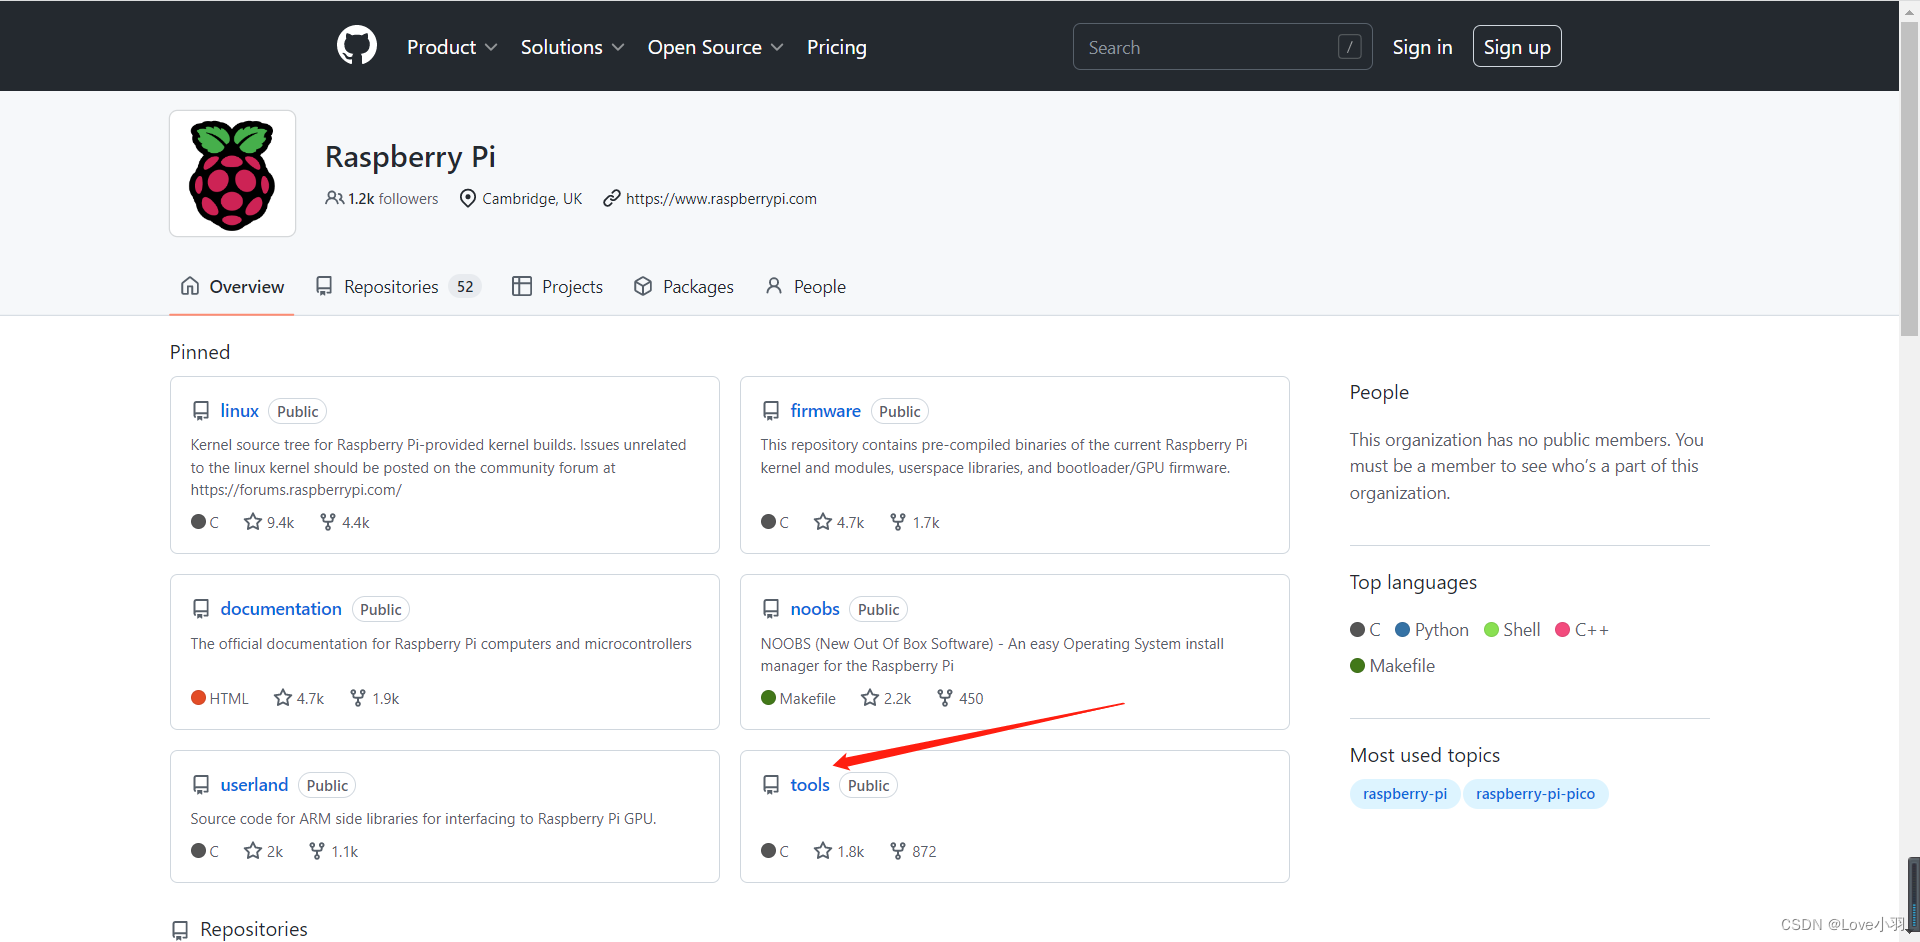
Task: Open the raspberry-pi-pico topic tag
Action: click(1535, 794)
